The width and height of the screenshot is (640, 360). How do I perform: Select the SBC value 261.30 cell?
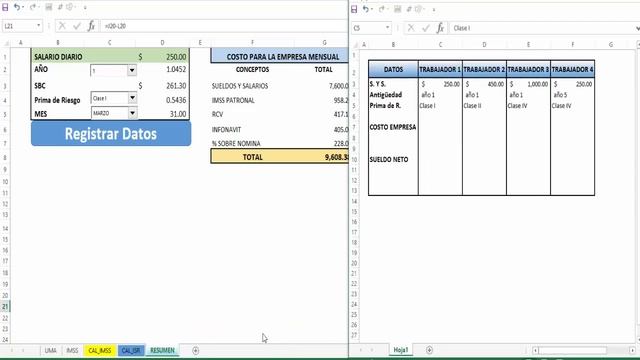162,86
